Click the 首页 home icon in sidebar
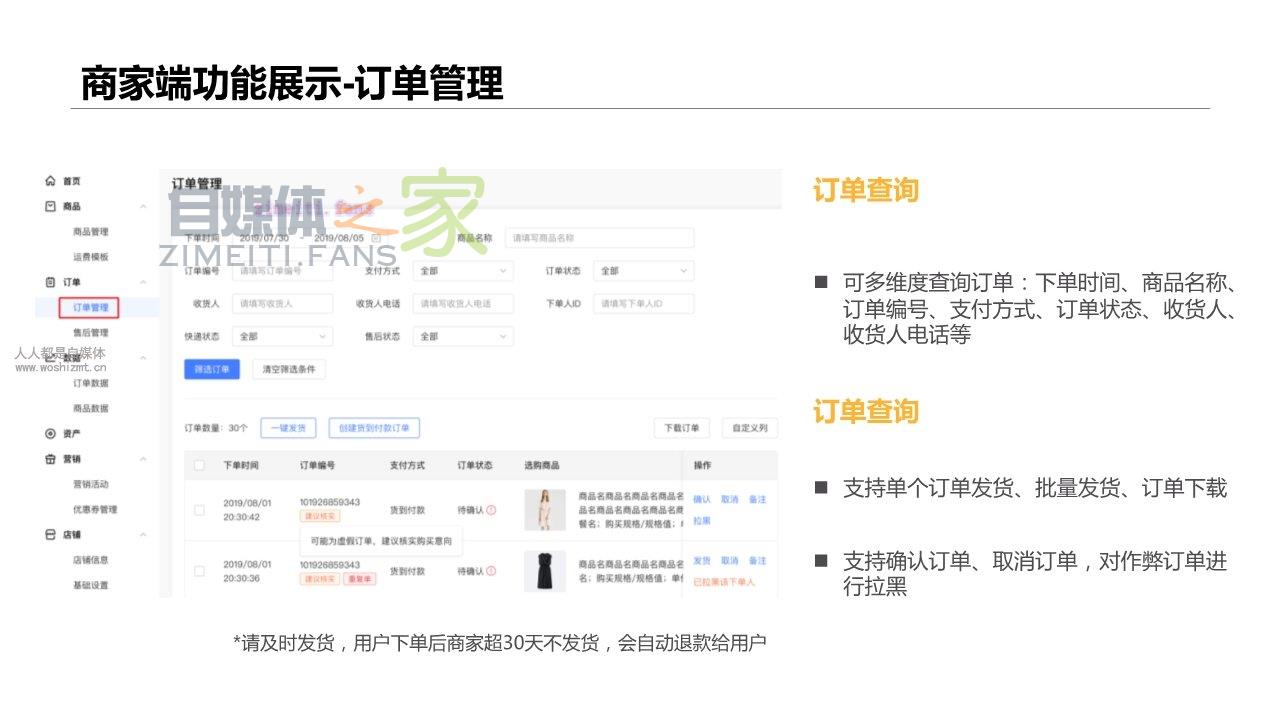Viewport: 1280px width, 720px height. click(50, 181)
